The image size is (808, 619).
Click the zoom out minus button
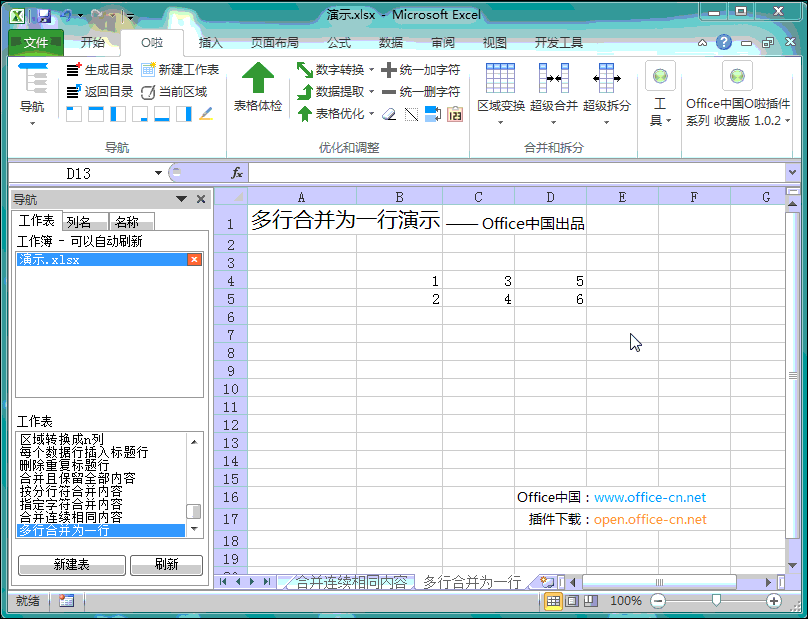click(x=658, y=601)
